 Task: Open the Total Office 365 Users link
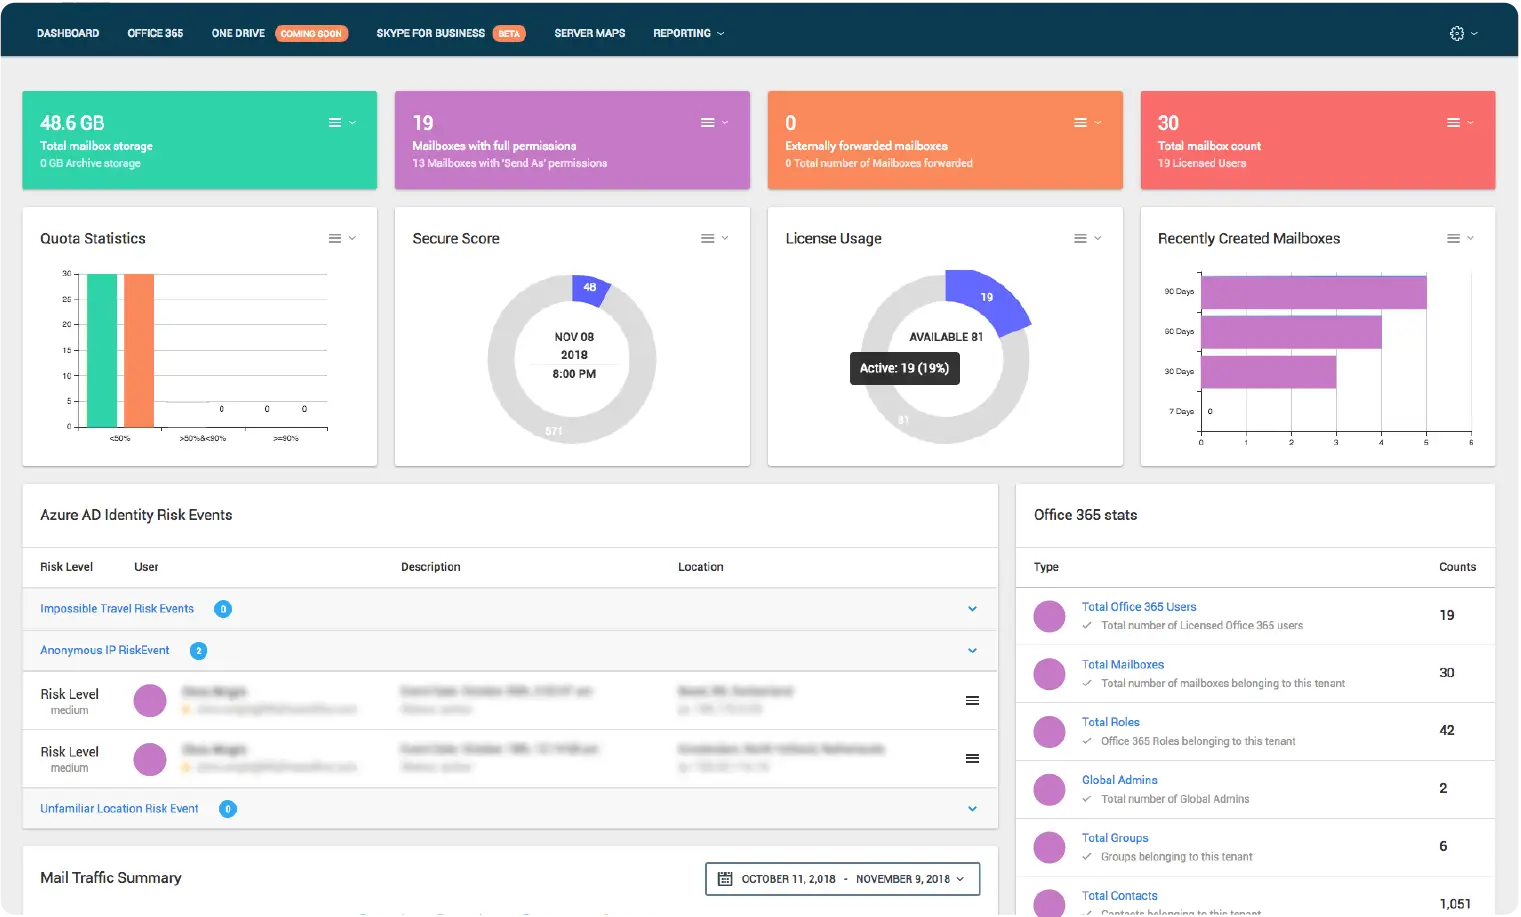1139,607
